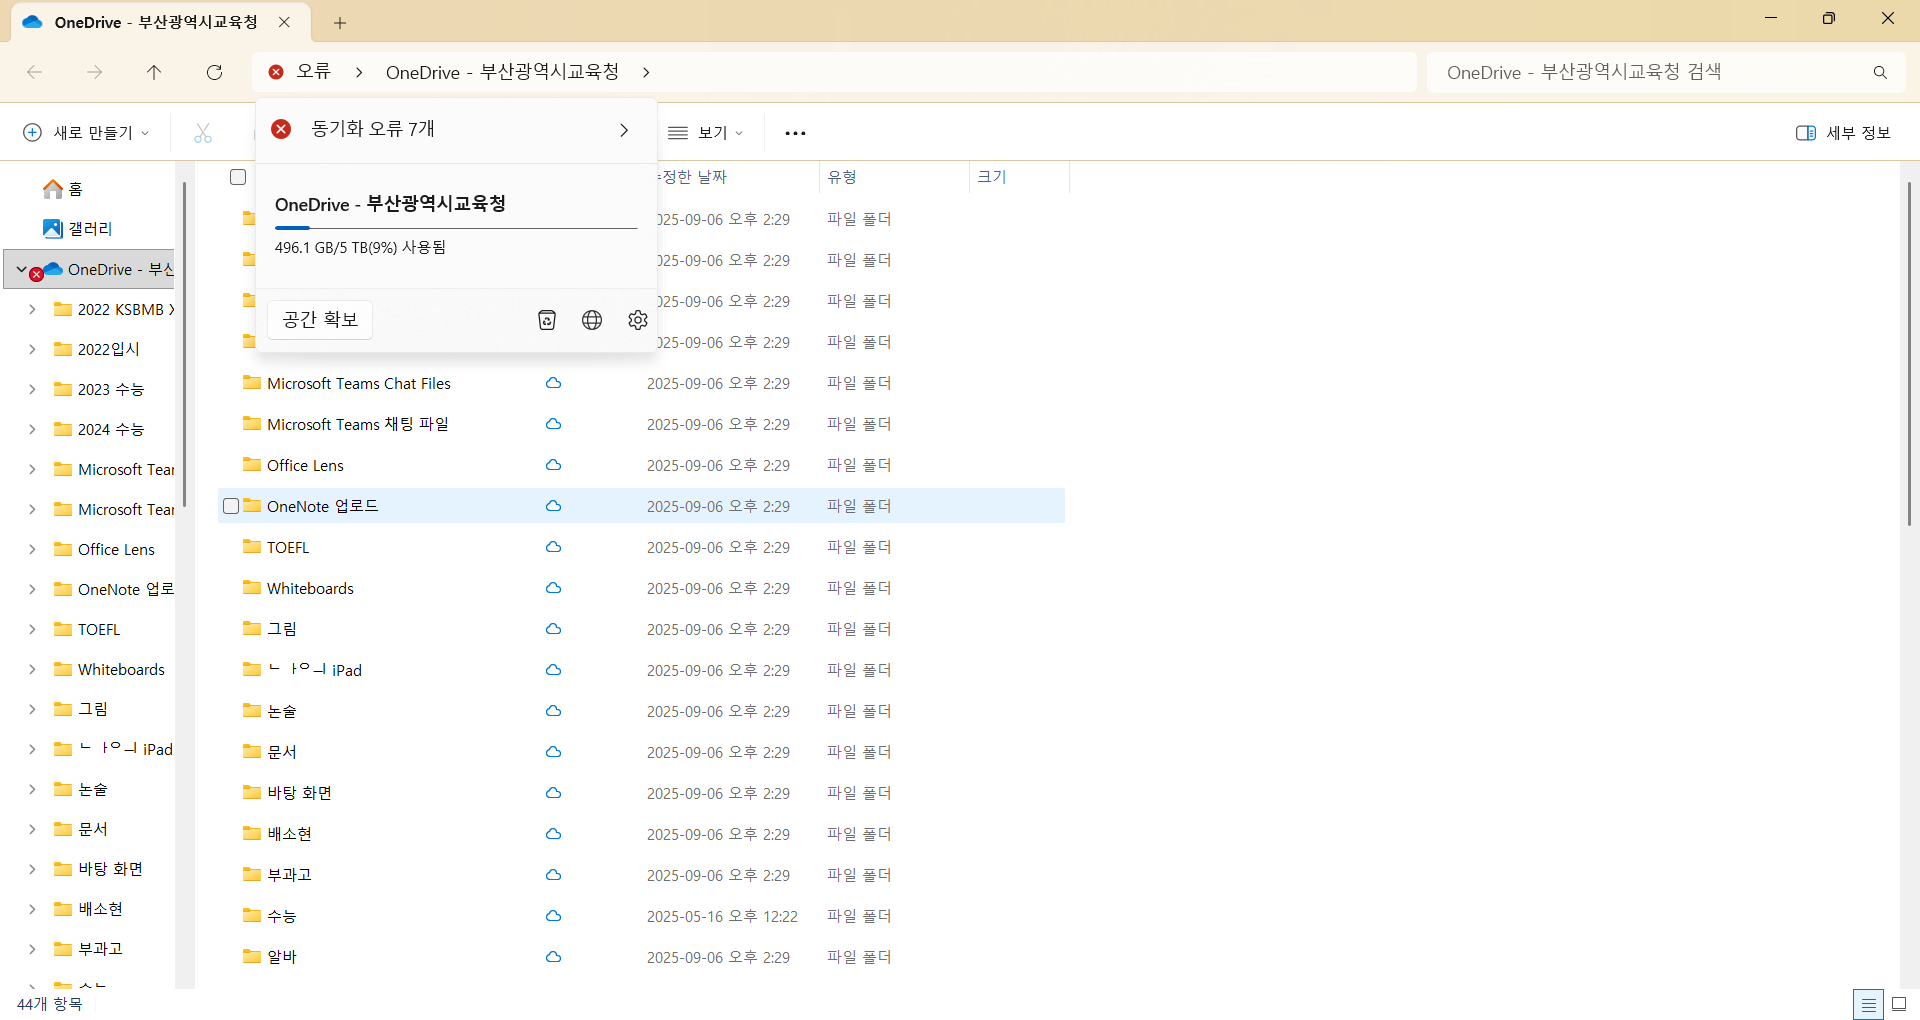
Task: Click the Cut scissors icon
Action: tap(203, 132)
